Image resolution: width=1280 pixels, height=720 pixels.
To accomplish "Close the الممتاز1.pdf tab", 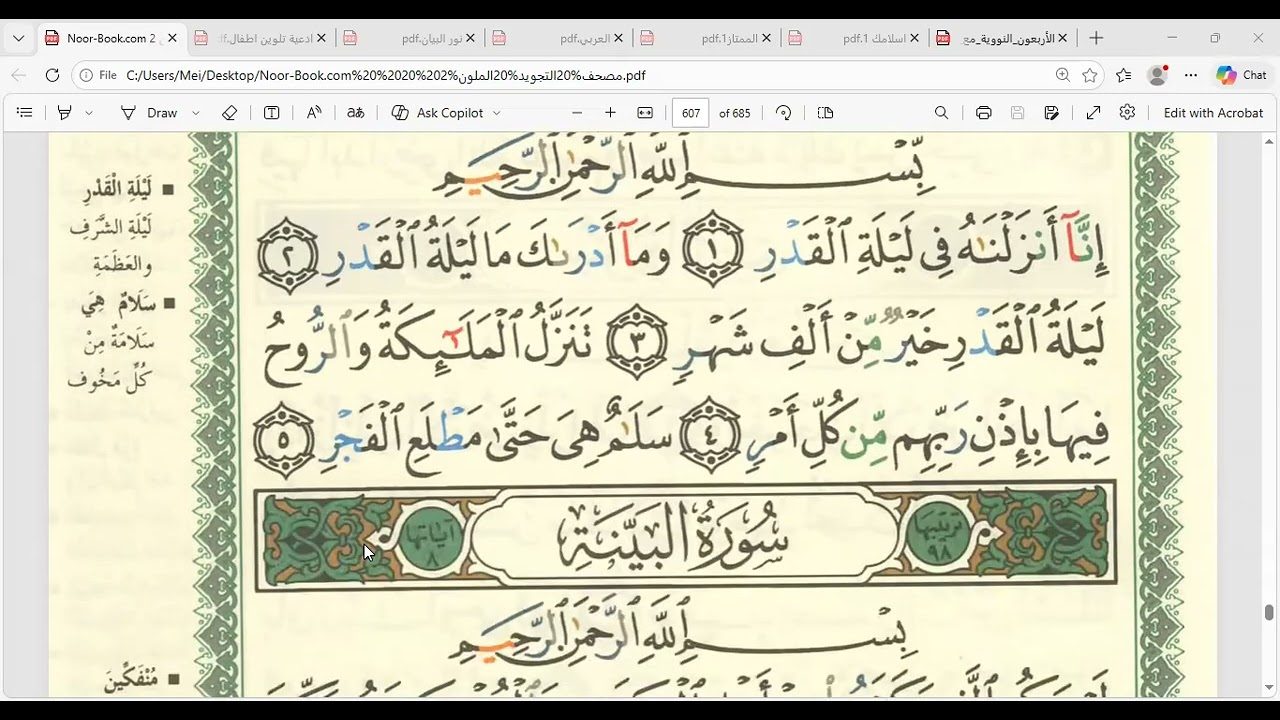I will coord(767,38).
